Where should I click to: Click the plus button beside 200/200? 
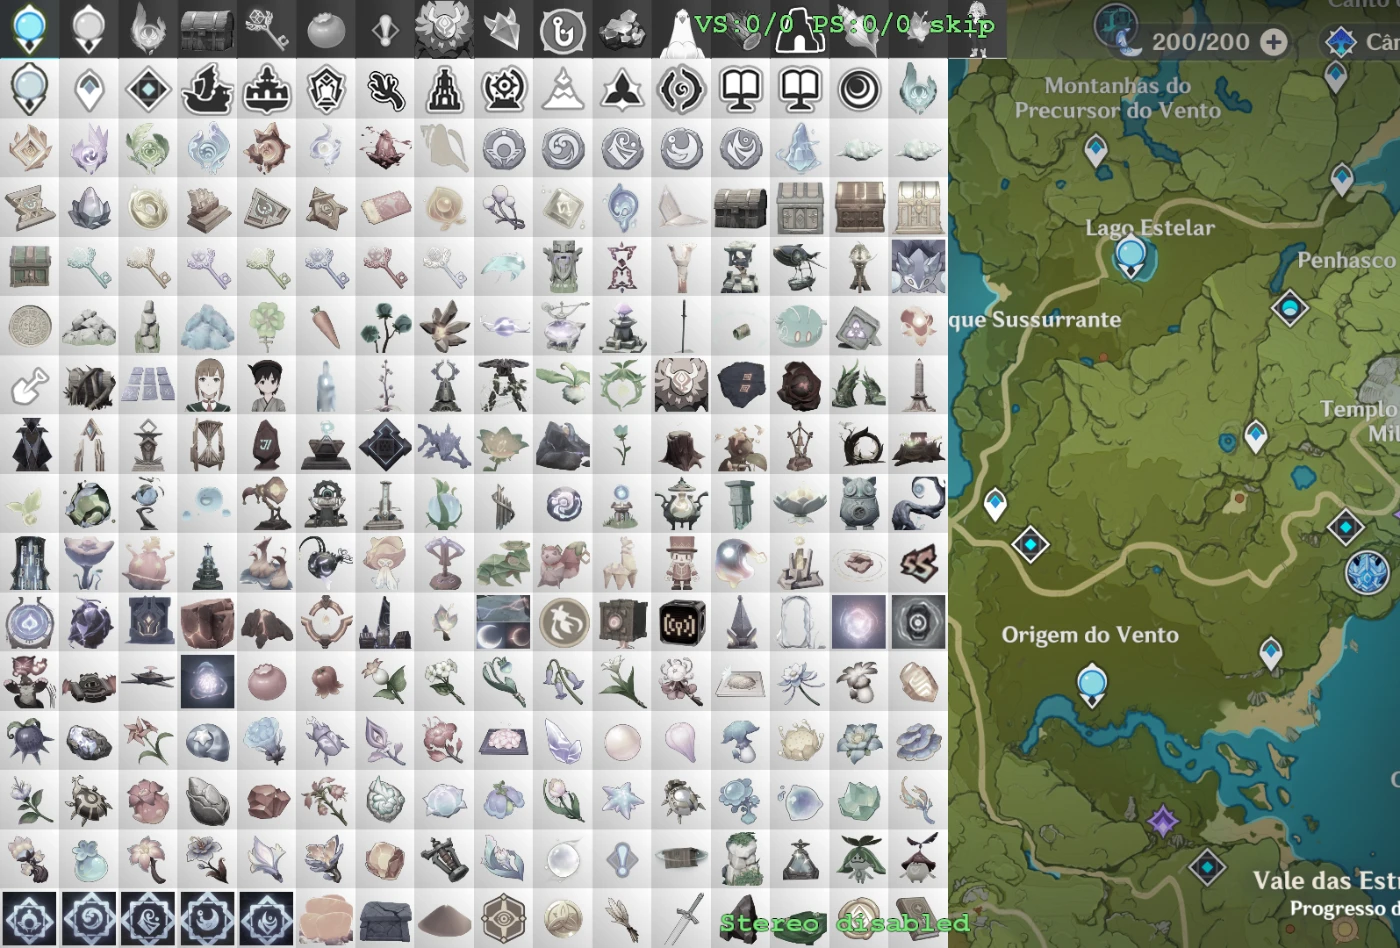click(1273, 42)
